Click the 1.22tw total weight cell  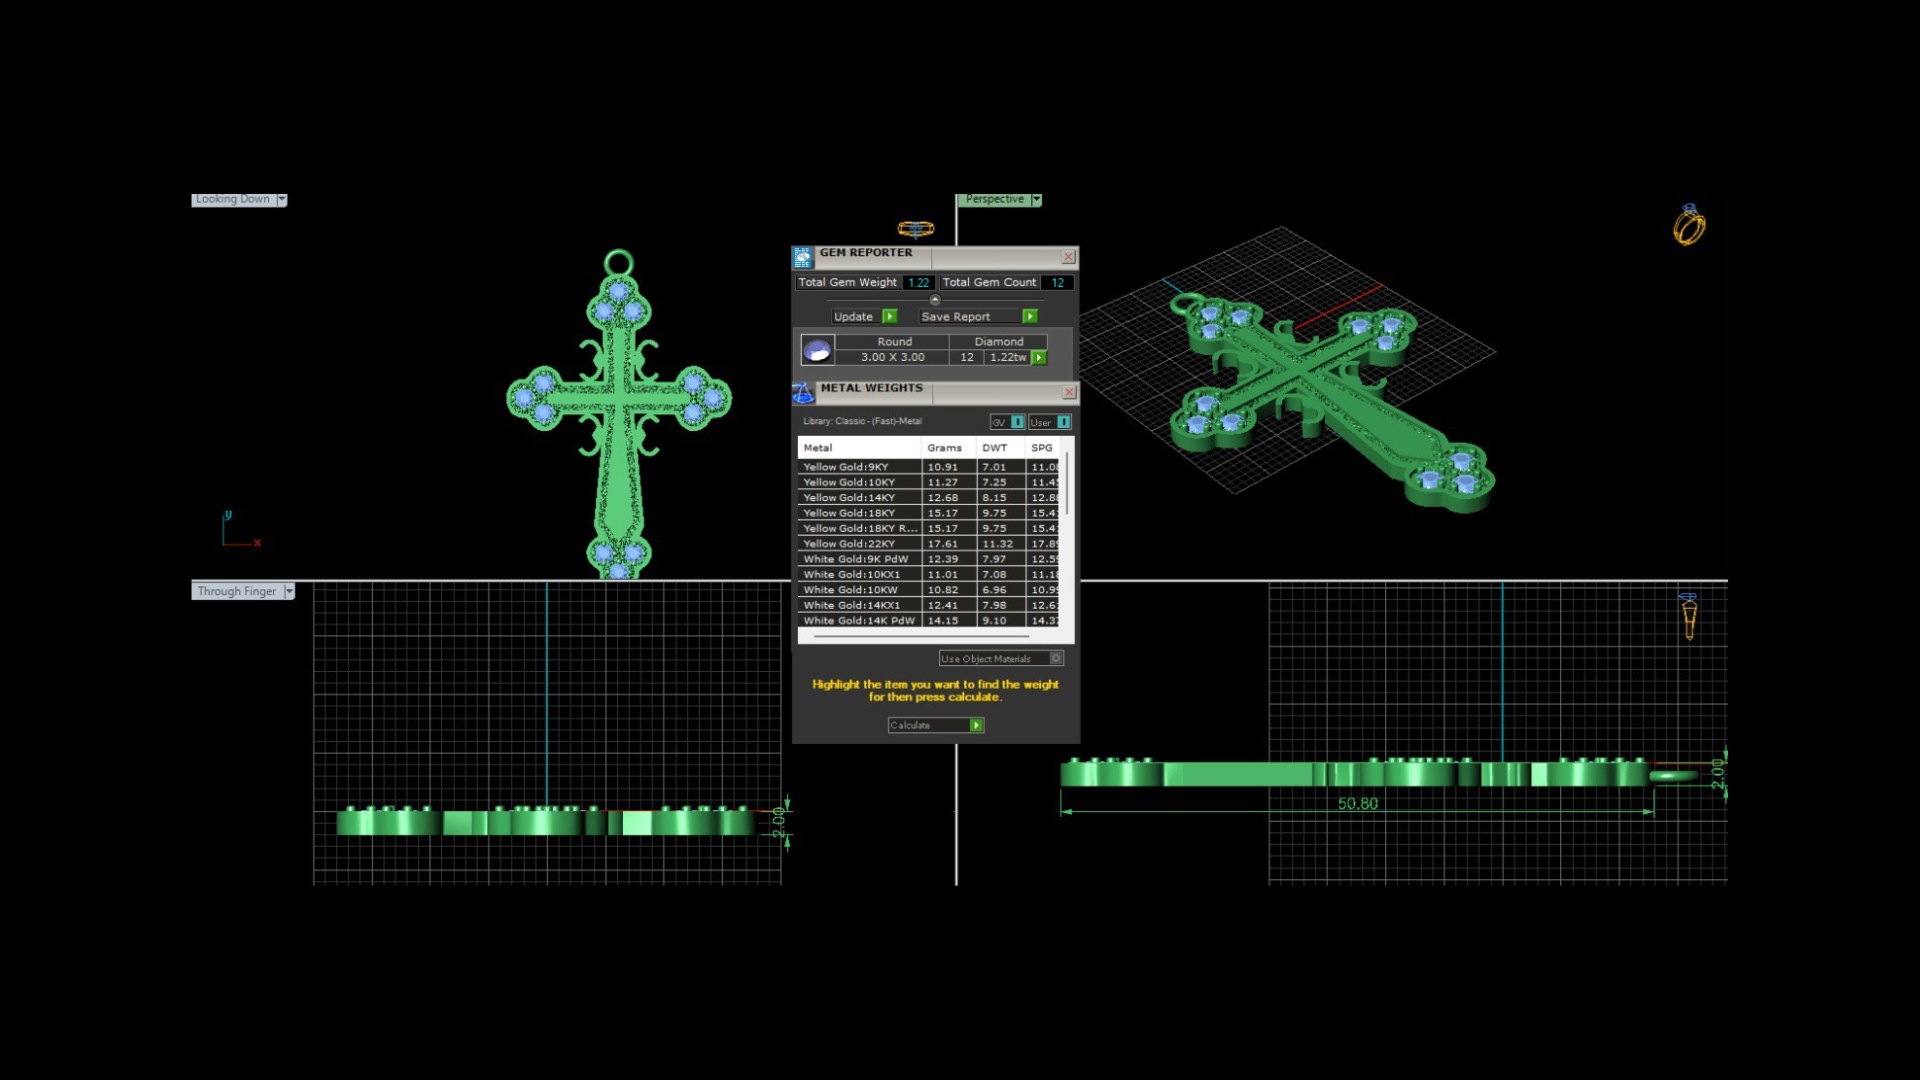click(1008, 357)
